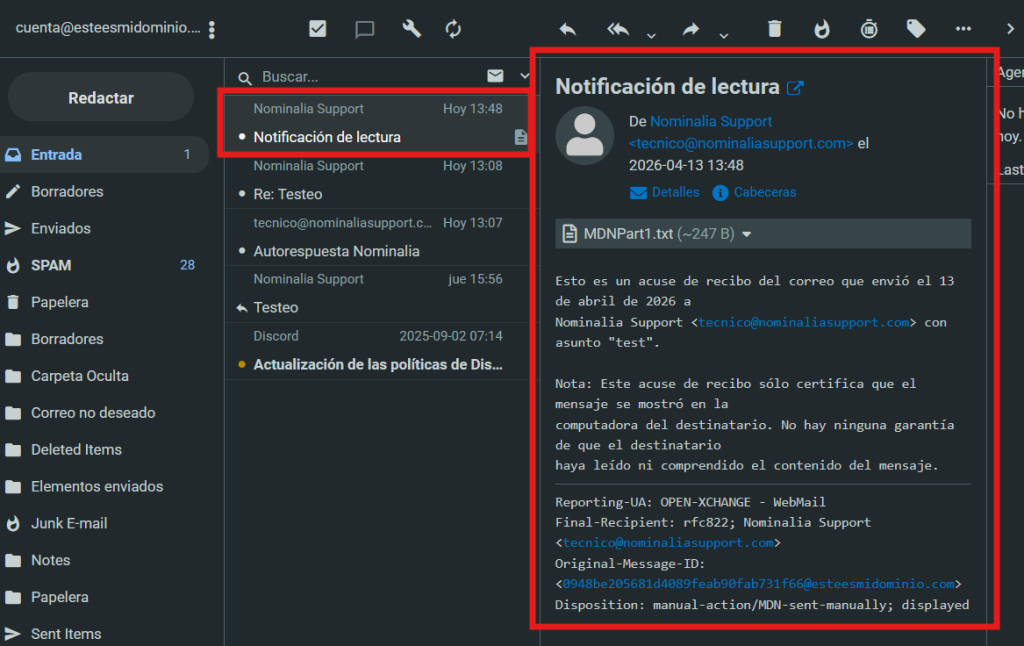Toggle the threads speech bubble icon

click(365, 29)
